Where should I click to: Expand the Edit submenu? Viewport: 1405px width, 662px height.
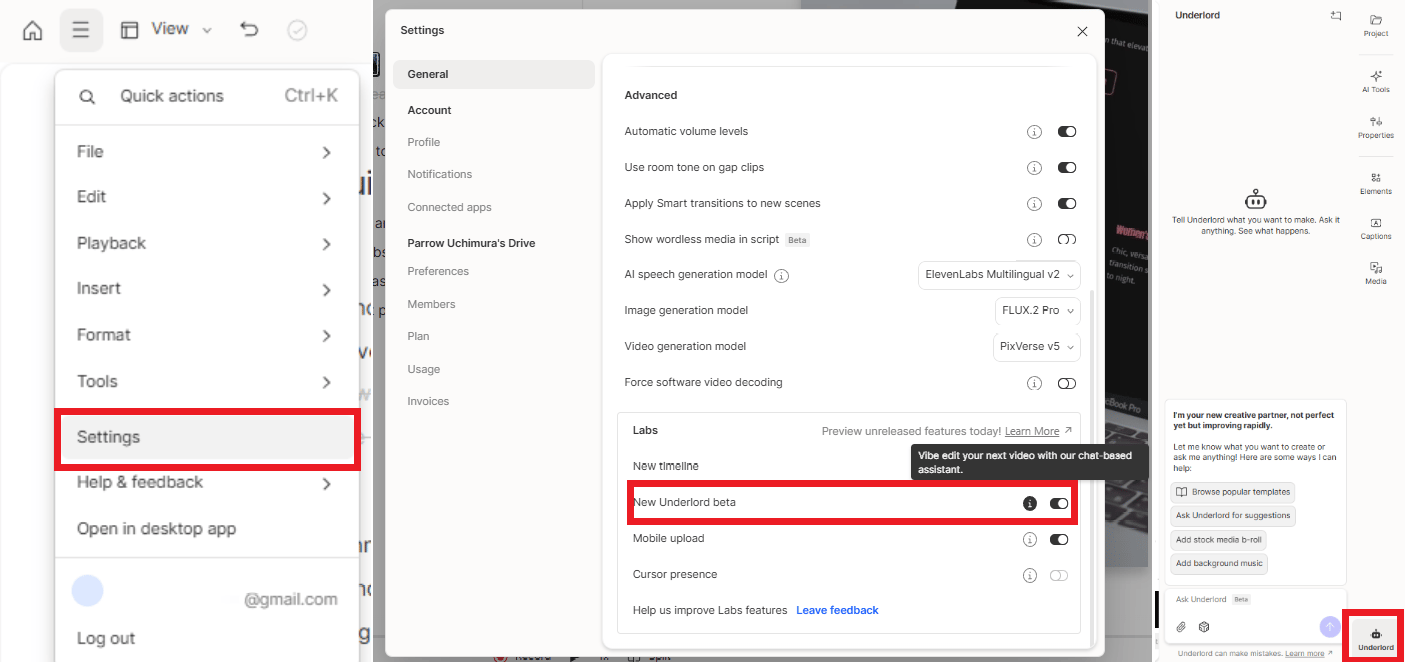pos(207,198)
